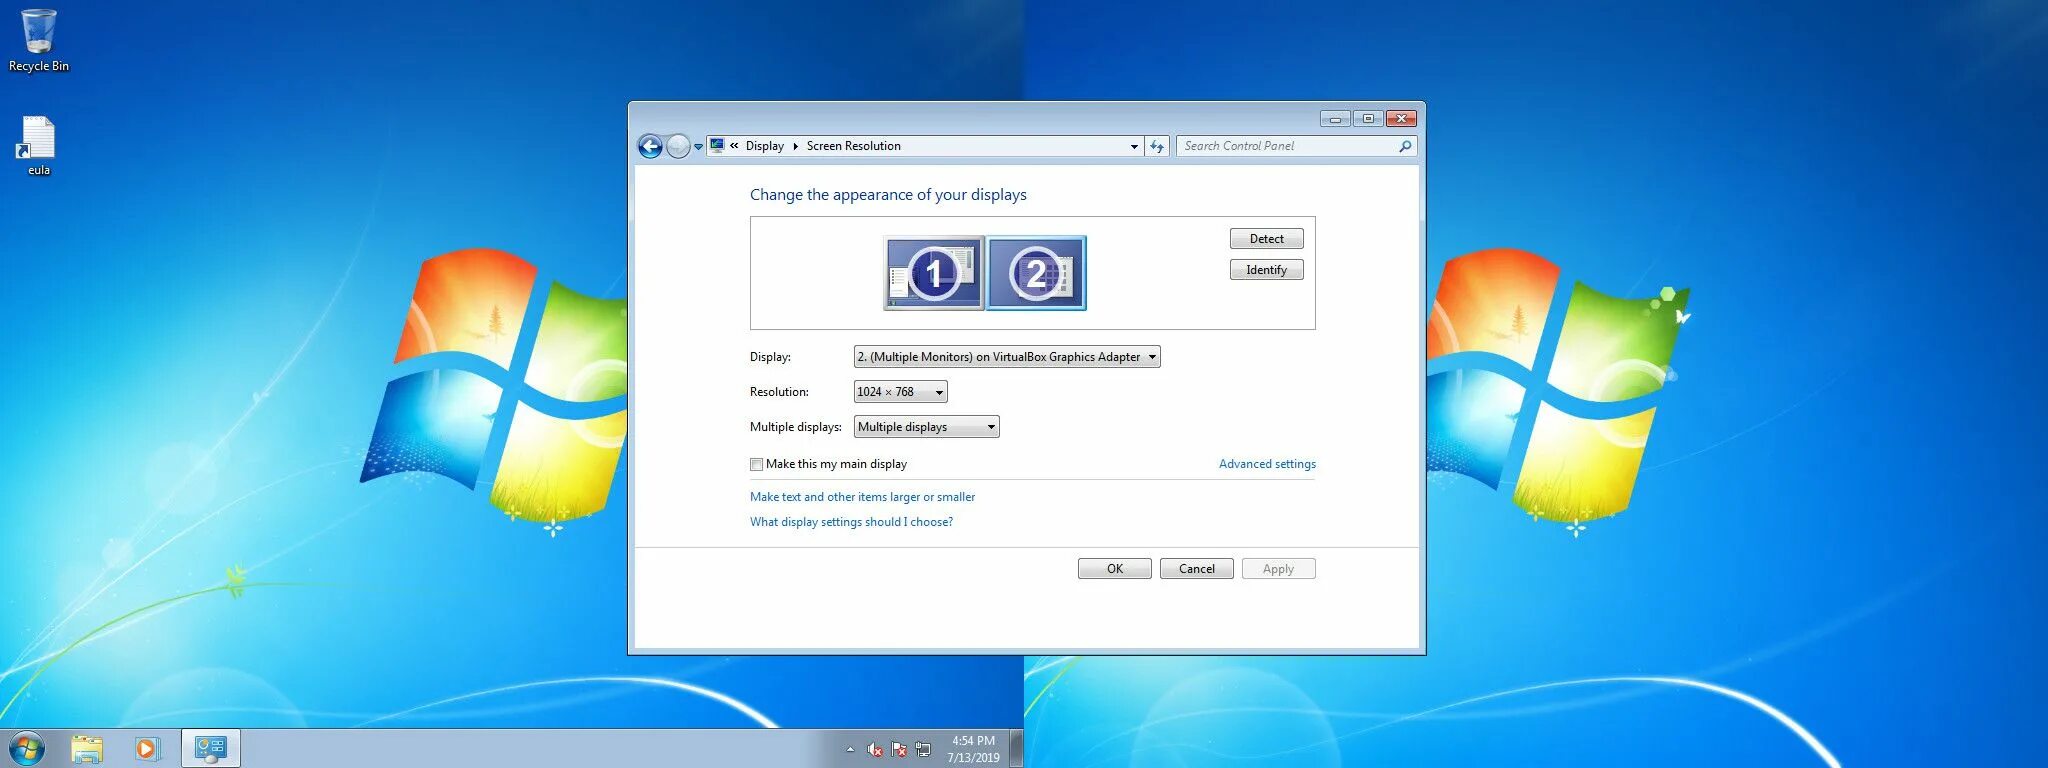This screenshot has width=2048, height=768.
Task: Close the Screen Resolution window
Action: coord(1401,119)
